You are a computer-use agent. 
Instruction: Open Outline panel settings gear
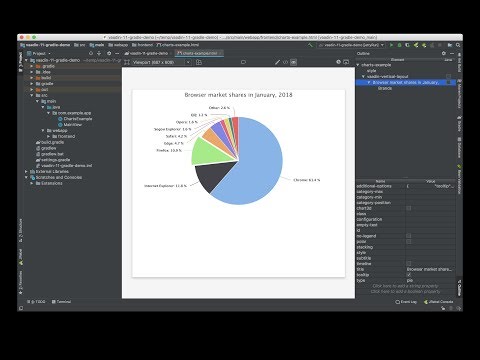coord(444,53)
